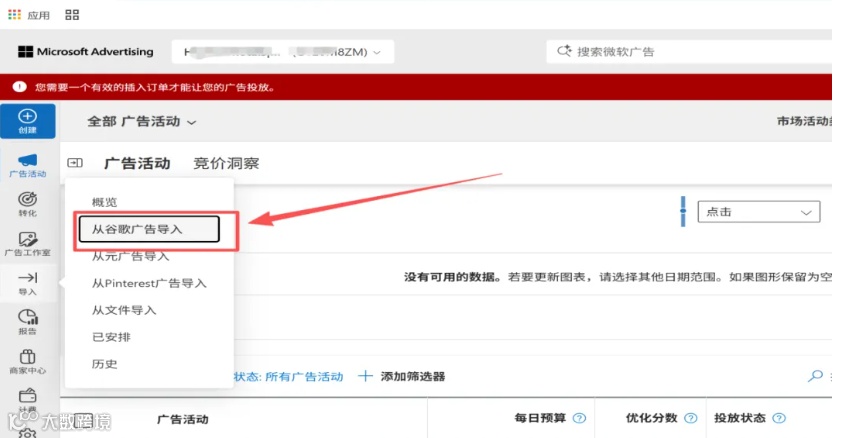The width and height of the screenshot is (849, 438).
Task: Open 广告工作室 in the sidebar
Action: click(x=28, y=244)
